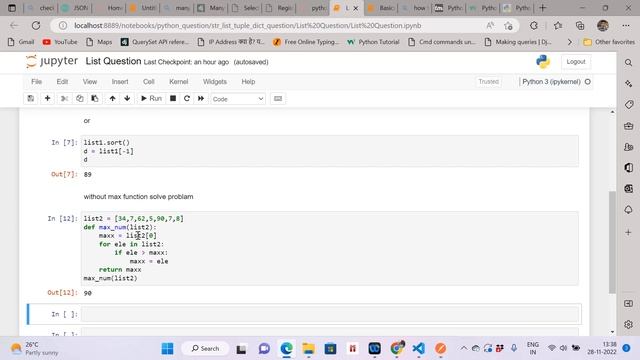Run the selected cell

click(151, 98)
